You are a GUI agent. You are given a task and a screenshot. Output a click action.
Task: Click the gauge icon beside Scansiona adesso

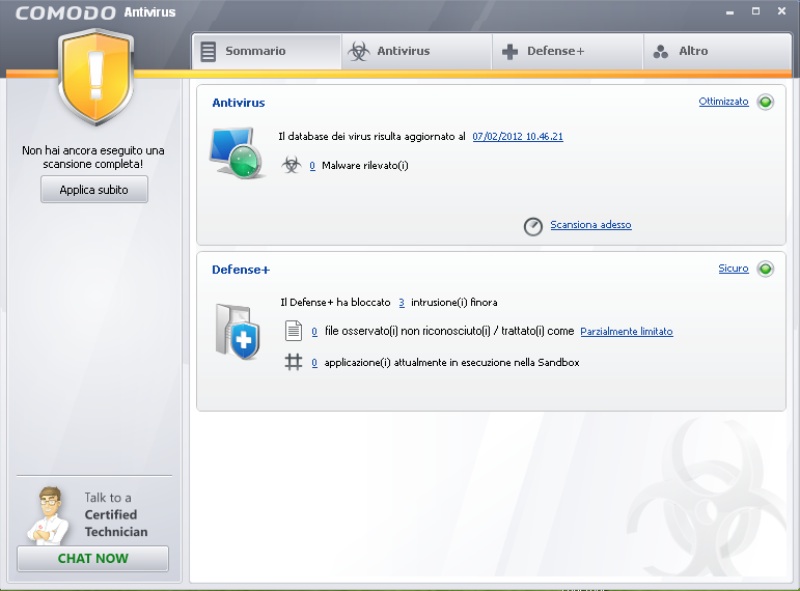533,226
